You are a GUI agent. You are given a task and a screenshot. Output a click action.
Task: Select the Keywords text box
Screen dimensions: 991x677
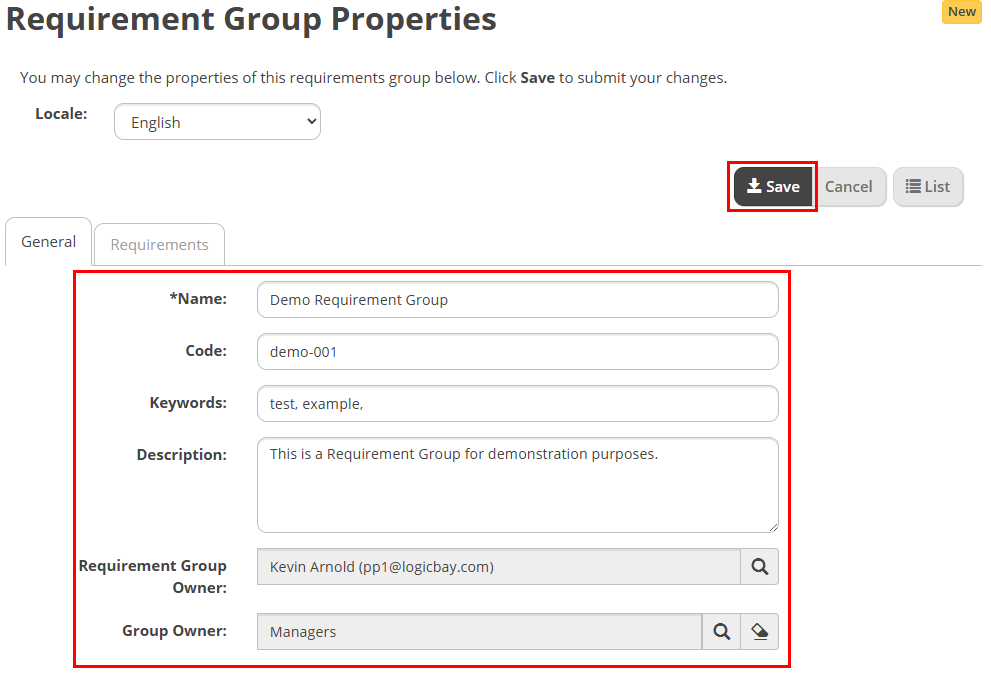click(517, 404)
